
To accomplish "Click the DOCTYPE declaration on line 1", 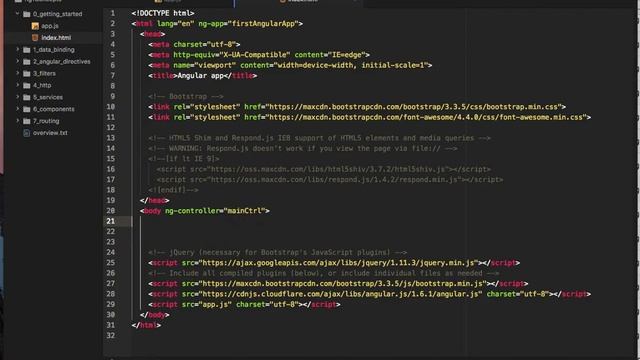I will (163, 13).
